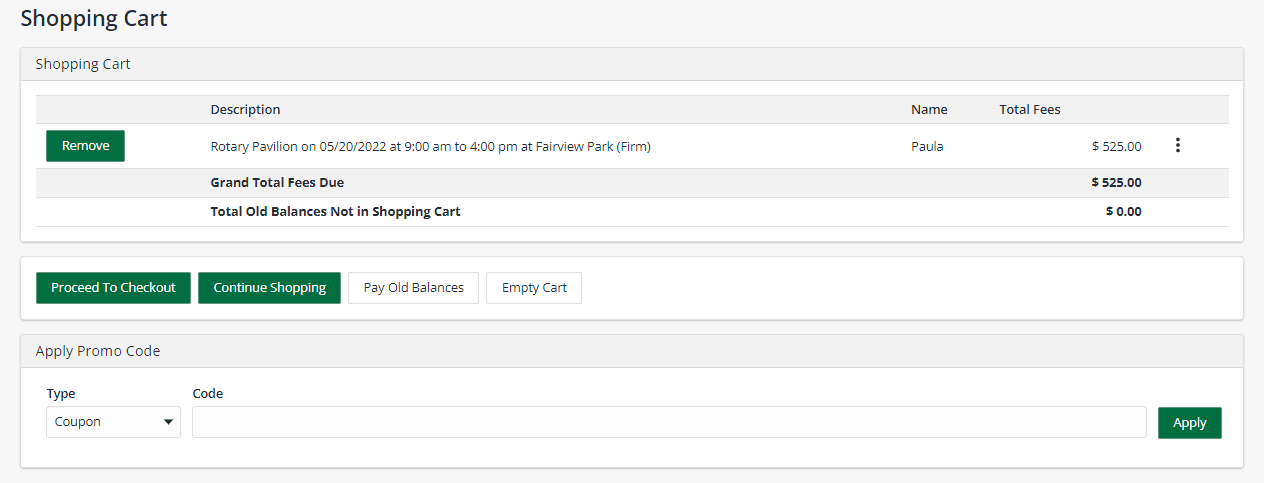The width and height of the screenshot is (1264, 483).
Task: Click the Name column header
Action: point(929,109)
